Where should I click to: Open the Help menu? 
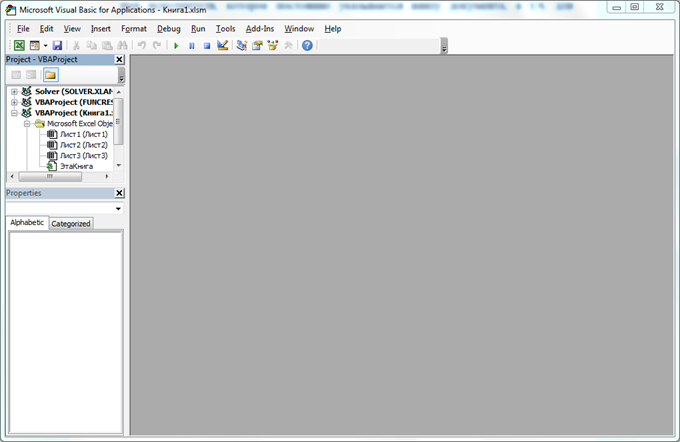[333, 29]
